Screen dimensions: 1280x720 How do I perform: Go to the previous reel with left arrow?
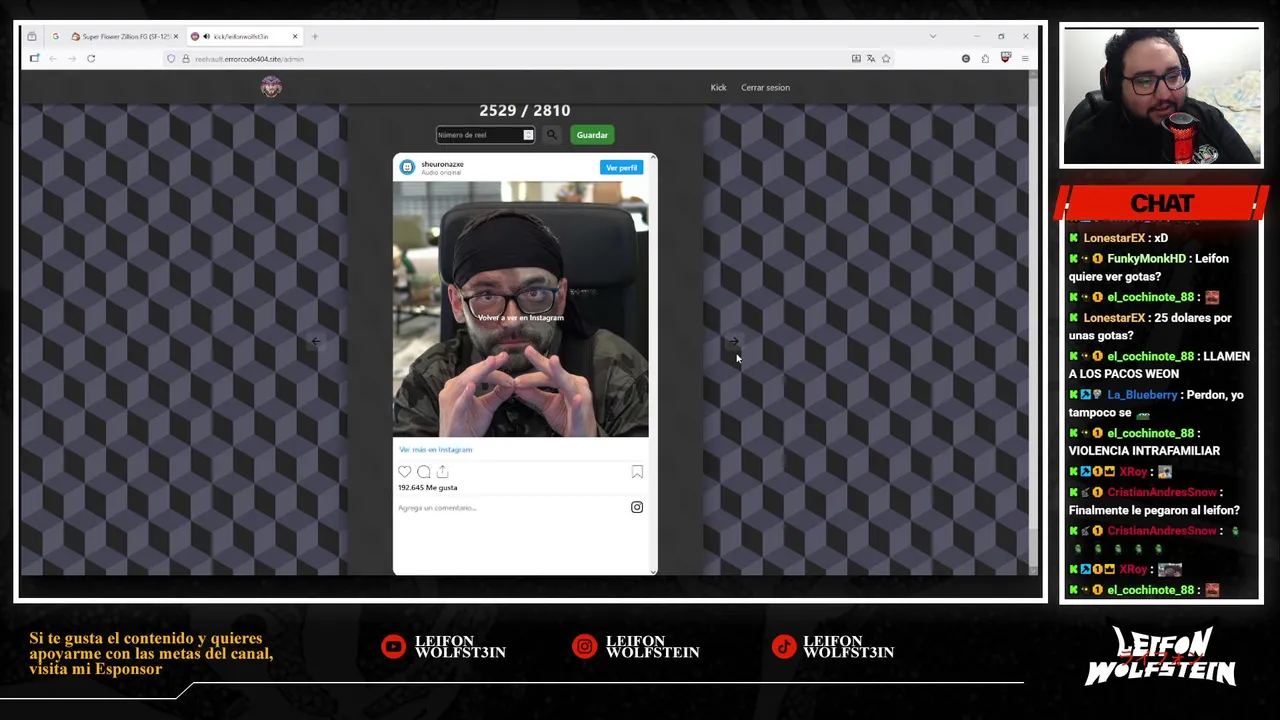(x=316, y=342)
